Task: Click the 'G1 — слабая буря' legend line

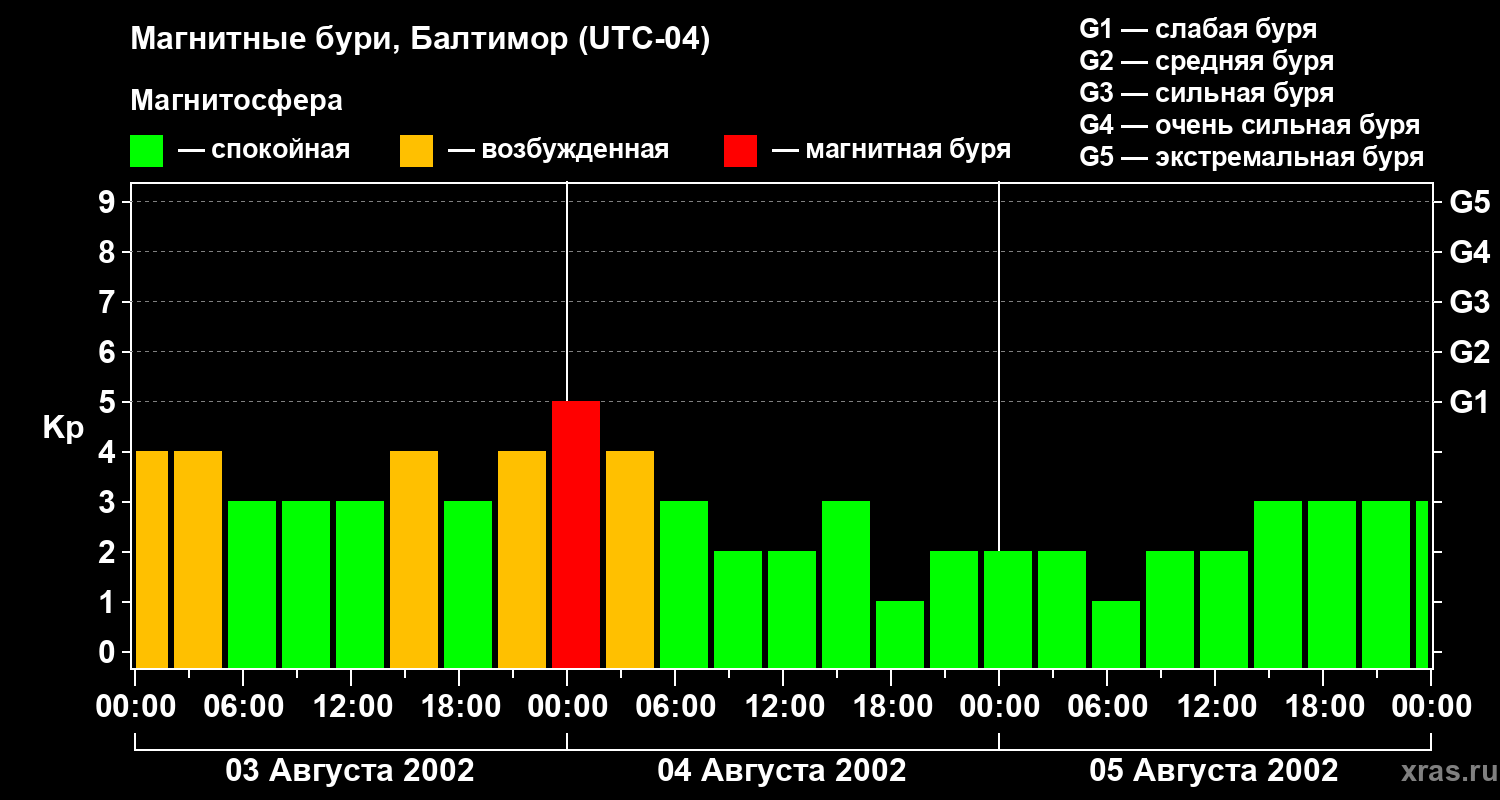Action: (1198, 29)
